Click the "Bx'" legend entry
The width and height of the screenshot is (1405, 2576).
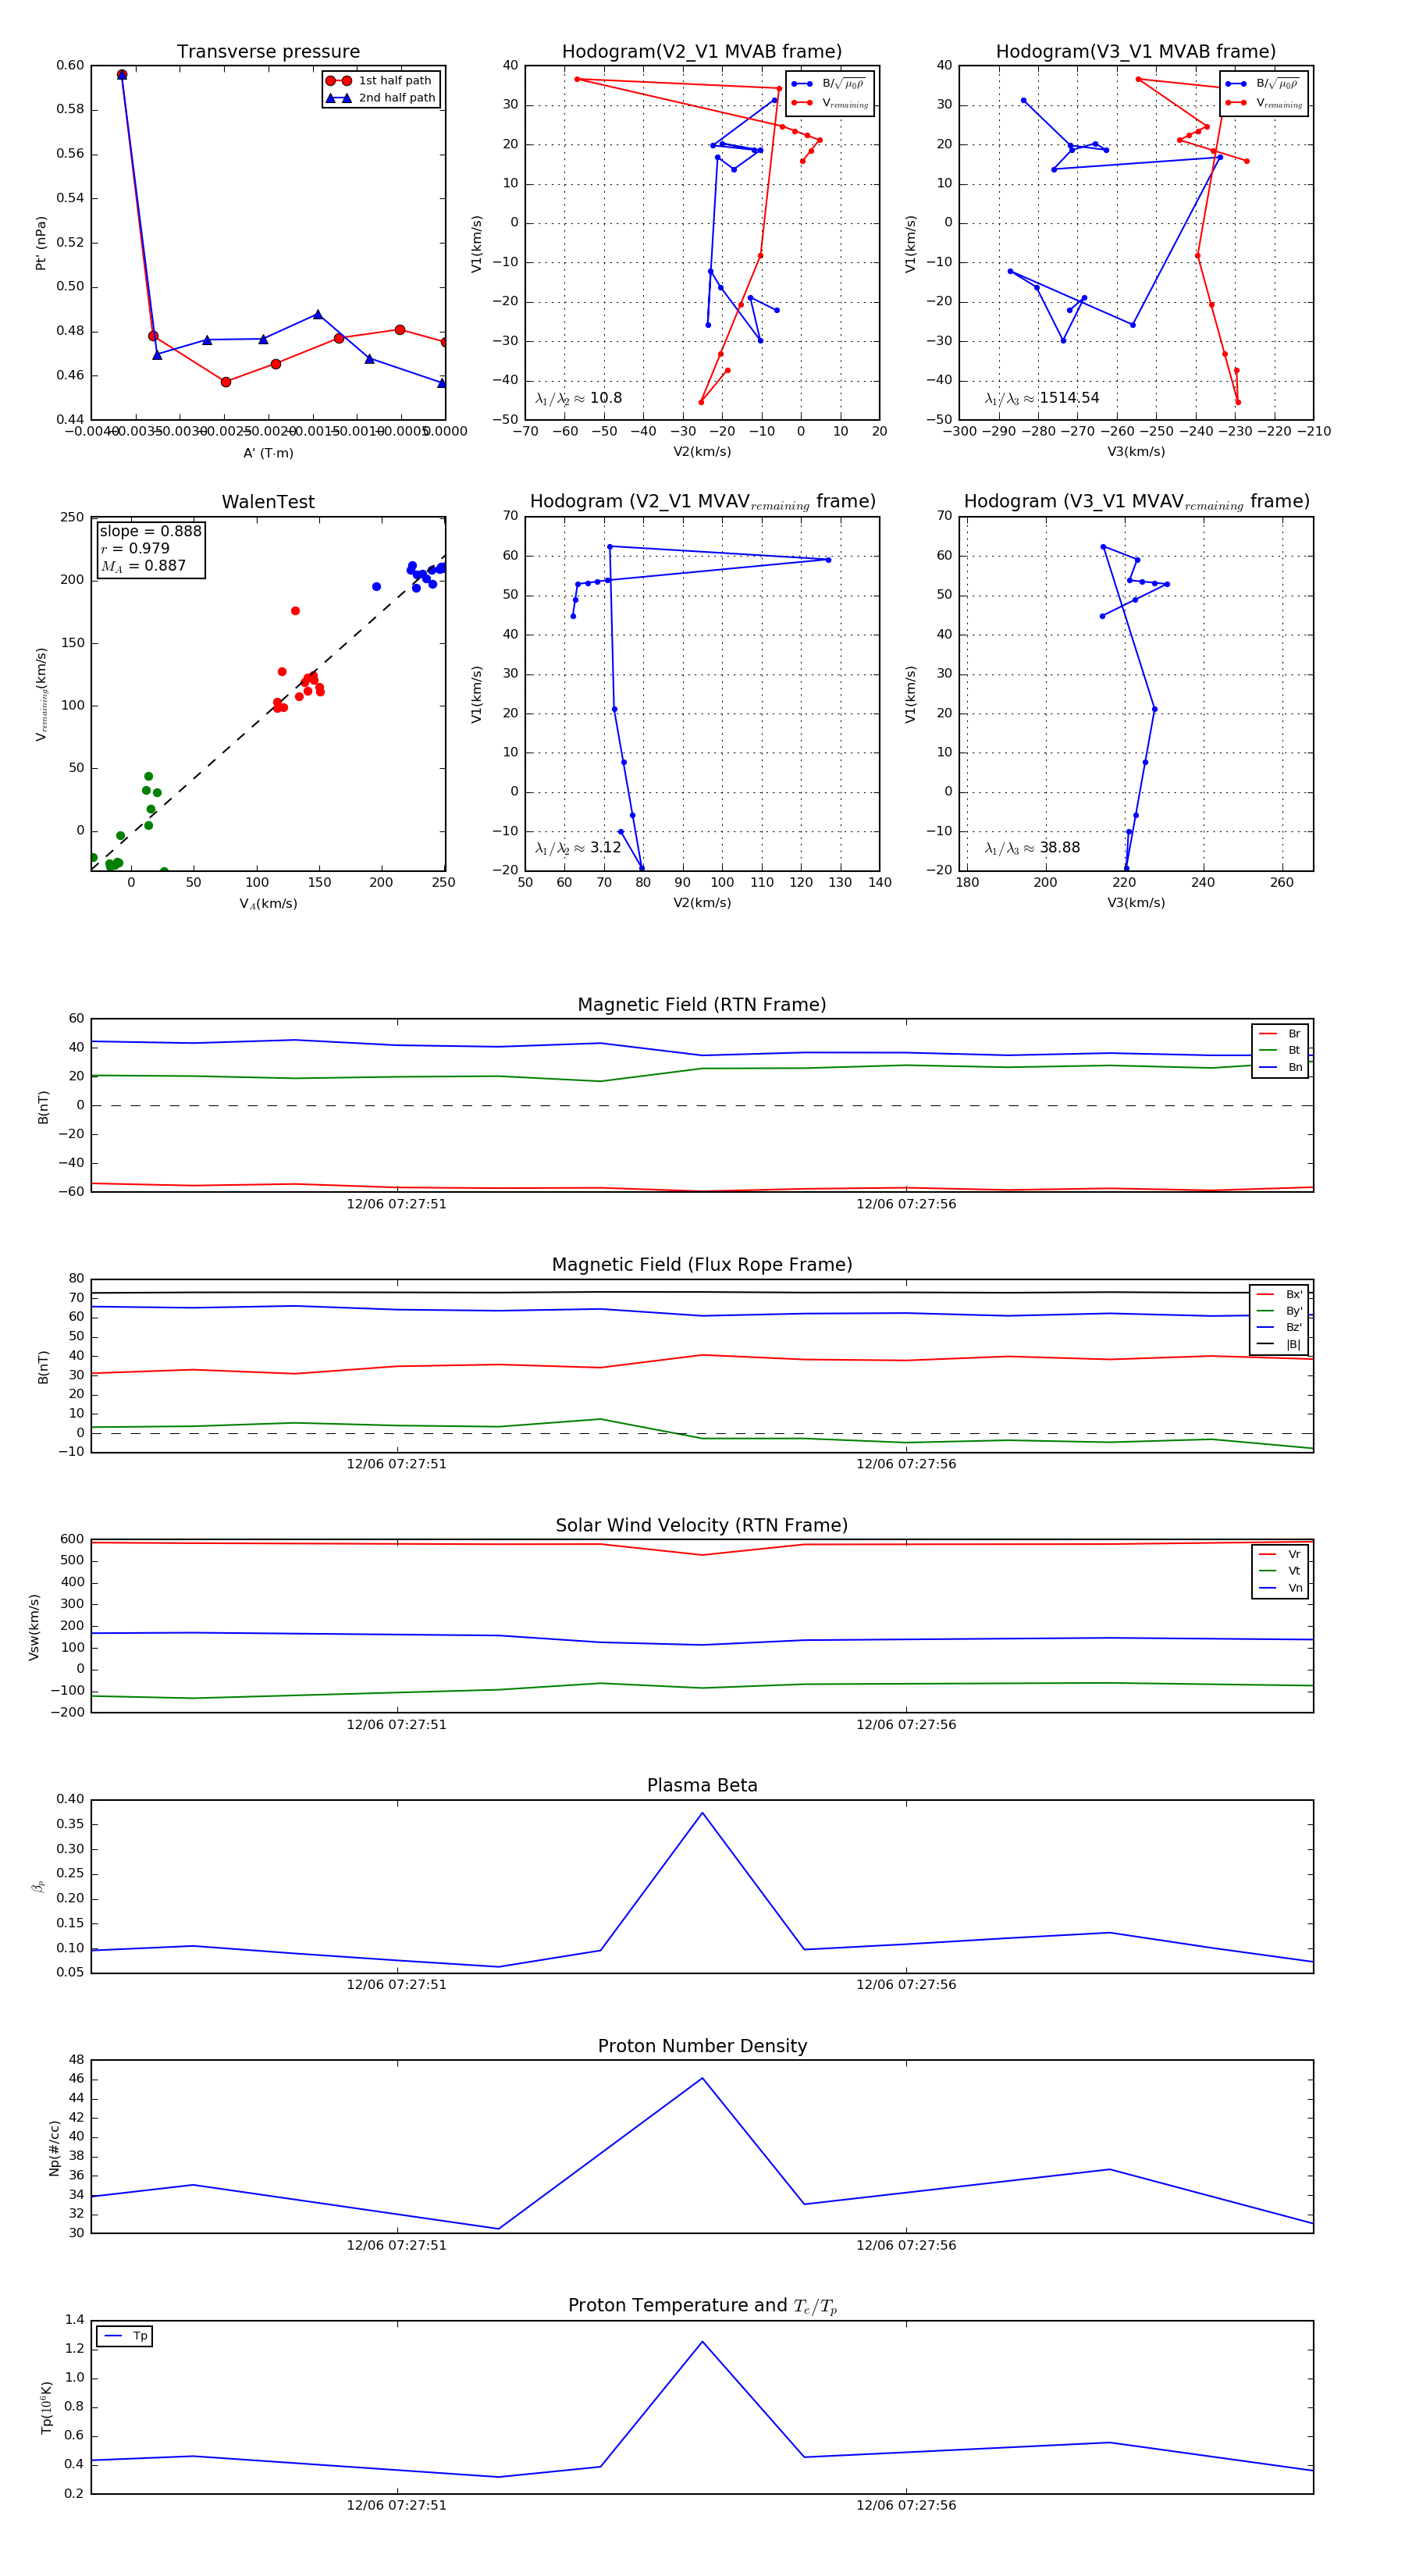[1279, 1294]
